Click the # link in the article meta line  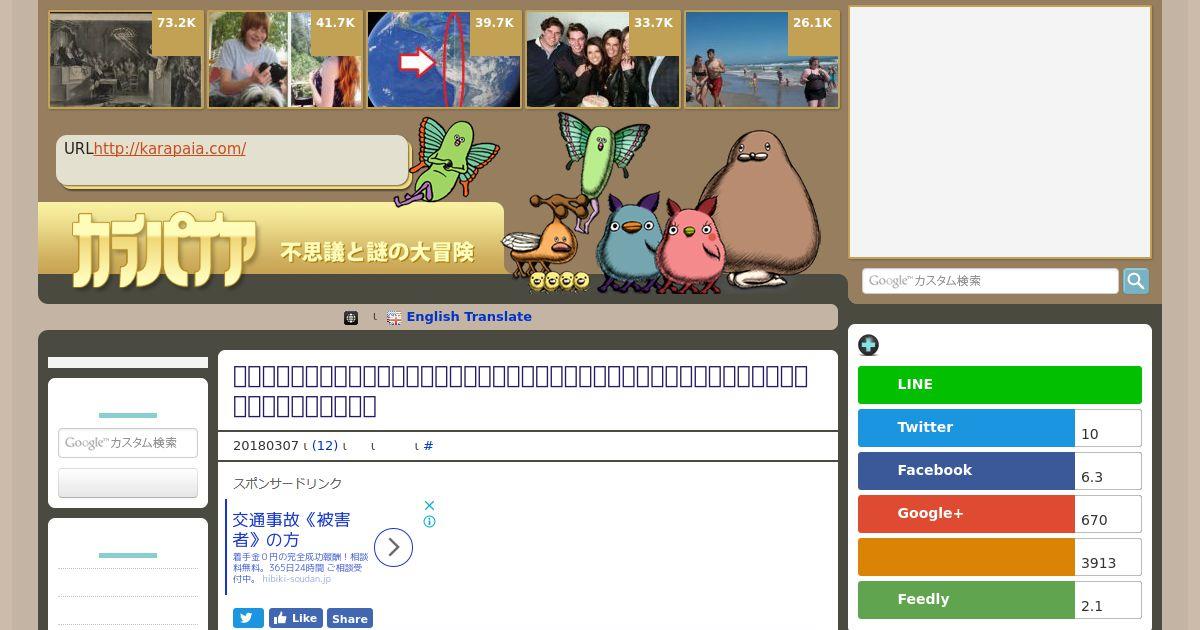point(428,446)
